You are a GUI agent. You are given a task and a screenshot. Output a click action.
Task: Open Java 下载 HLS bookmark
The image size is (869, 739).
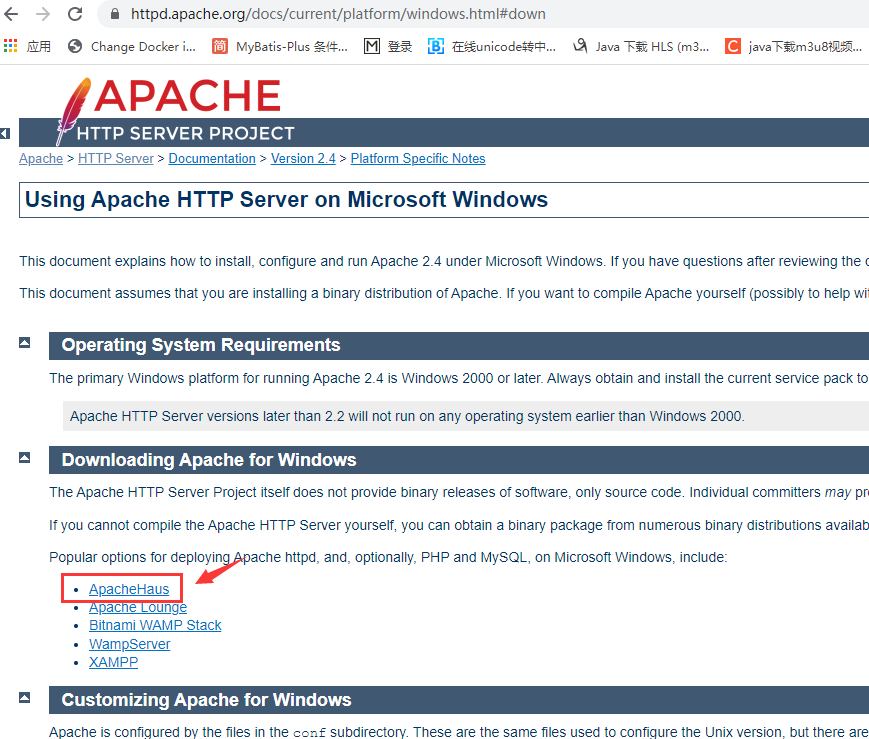(641, 47)
